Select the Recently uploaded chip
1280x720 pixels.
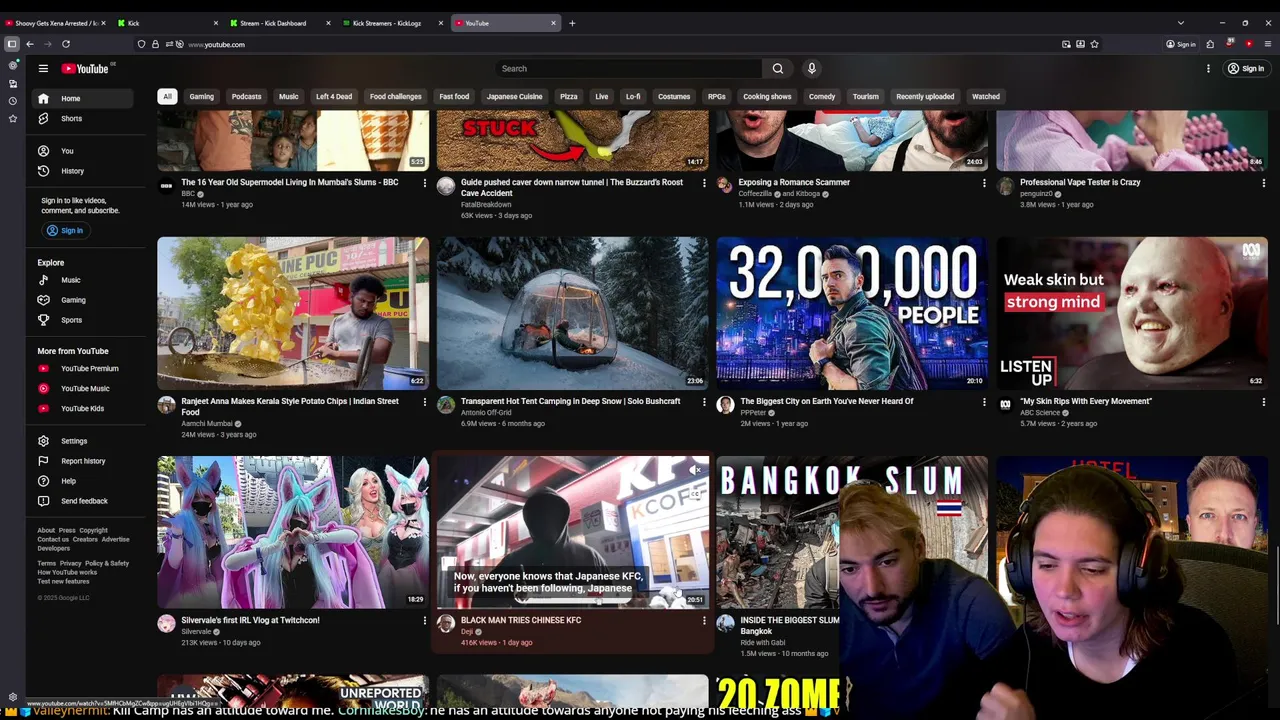click(925, 97)
